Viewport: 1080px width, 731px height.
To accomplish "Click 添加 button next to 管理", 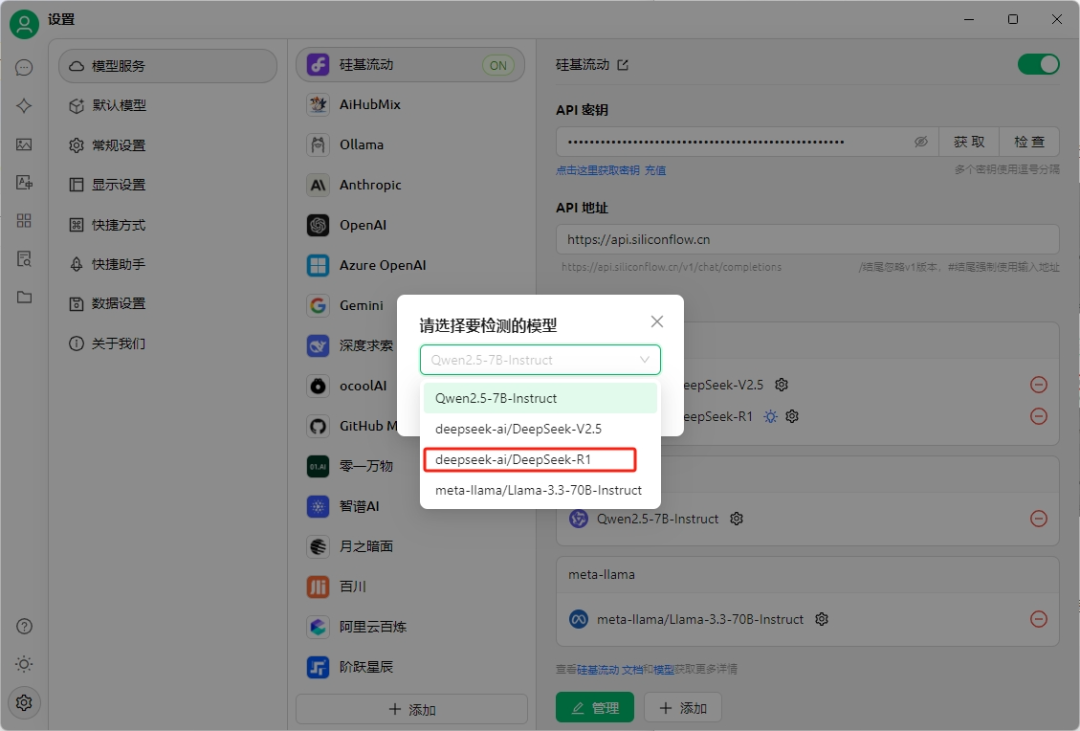I will (x=683, y=708).
